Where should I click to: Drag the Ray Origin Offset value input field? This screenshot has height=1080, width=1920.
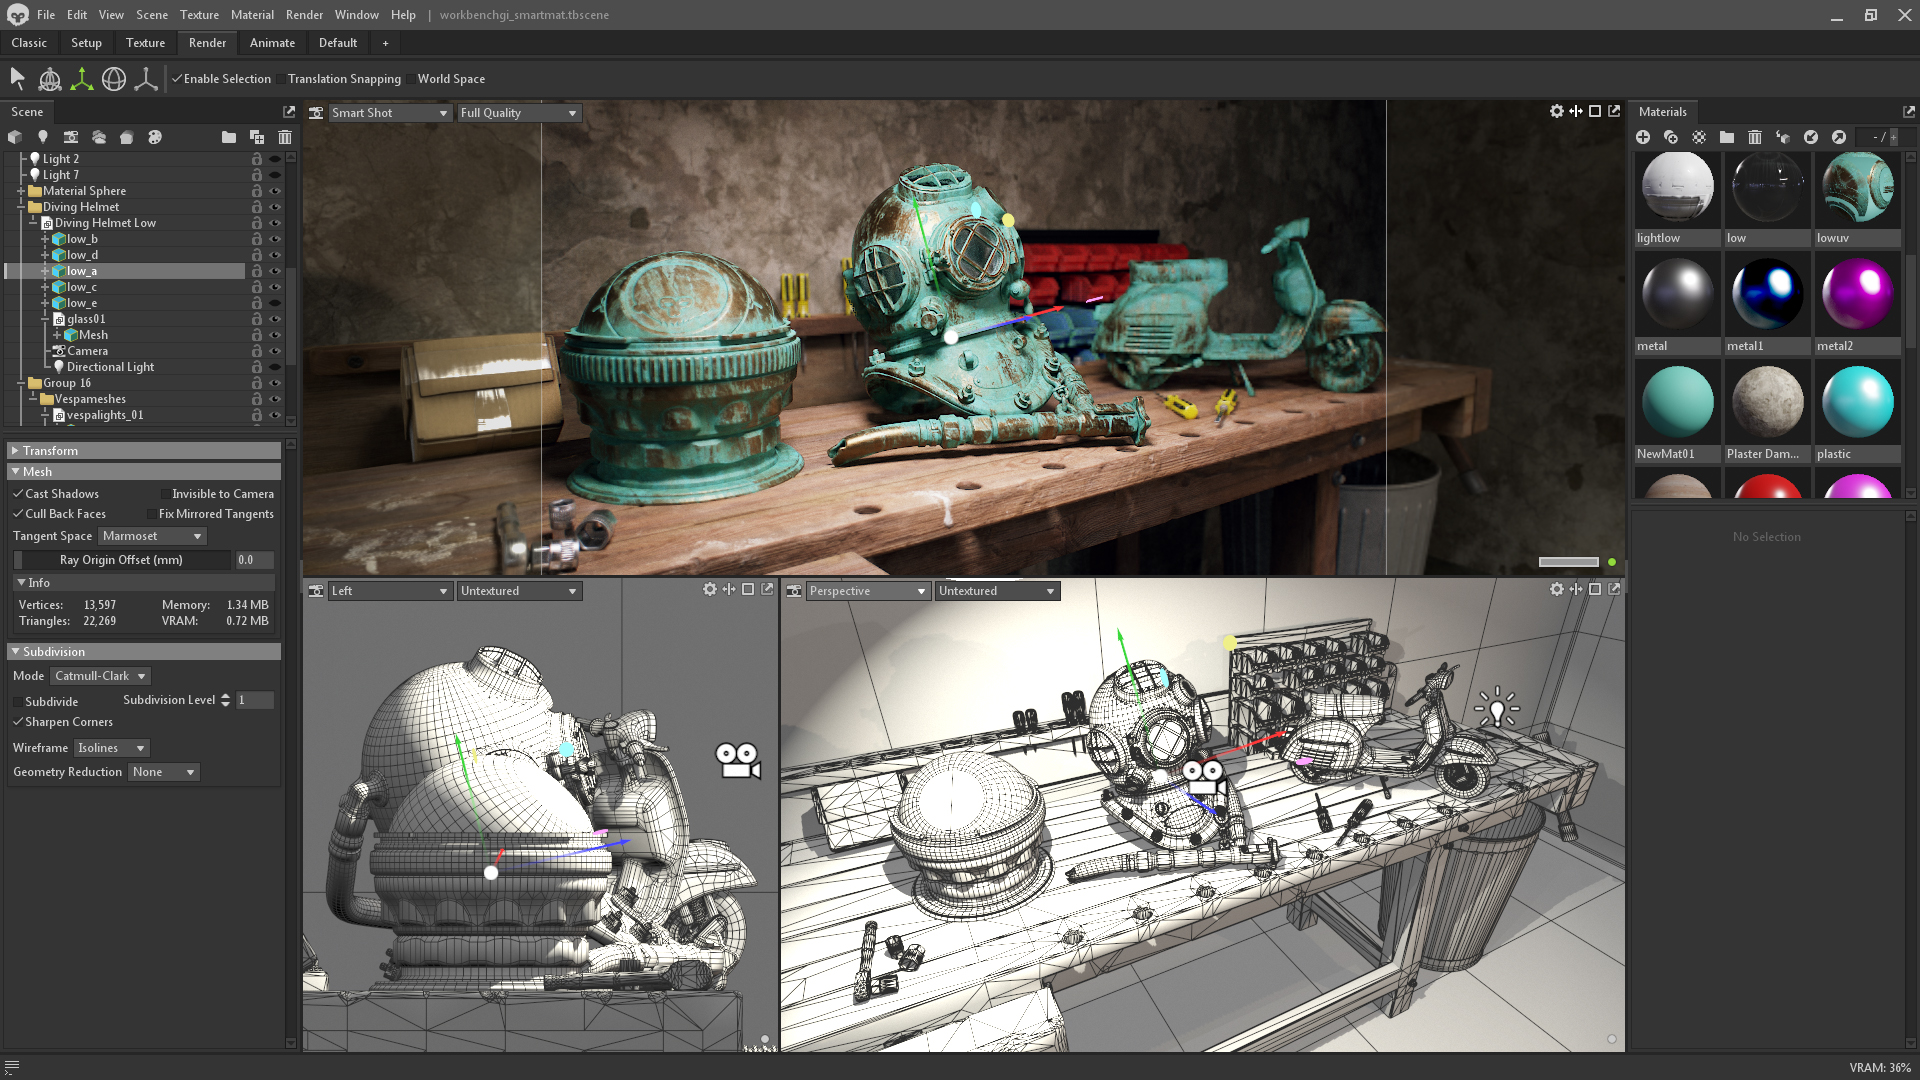pos(245,559)
